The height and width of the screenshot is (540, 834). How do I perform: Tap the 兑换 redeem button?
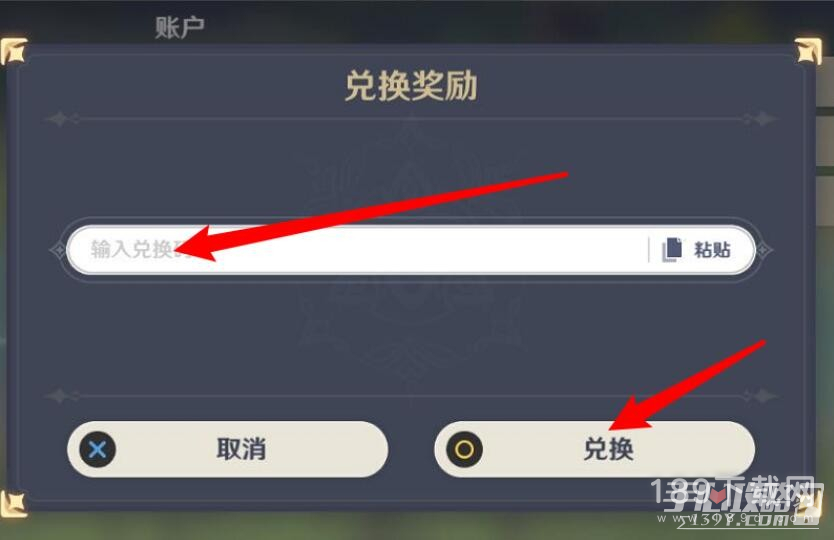(x=595, y=450)
